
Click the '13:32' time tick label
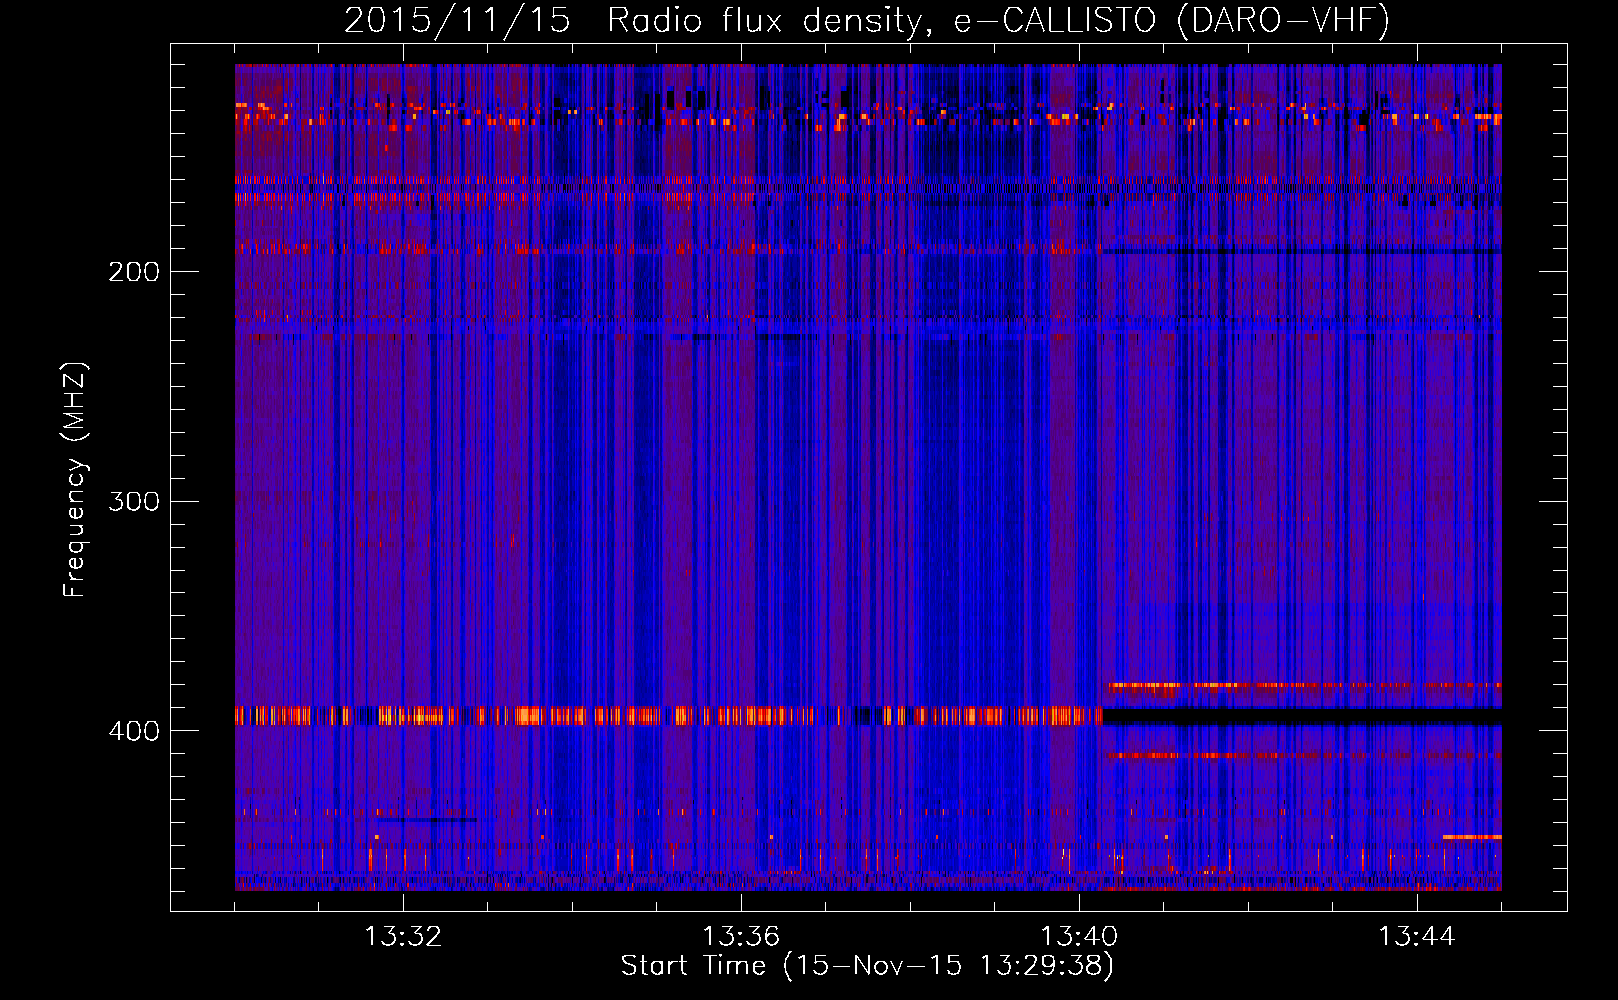point(403,937)
